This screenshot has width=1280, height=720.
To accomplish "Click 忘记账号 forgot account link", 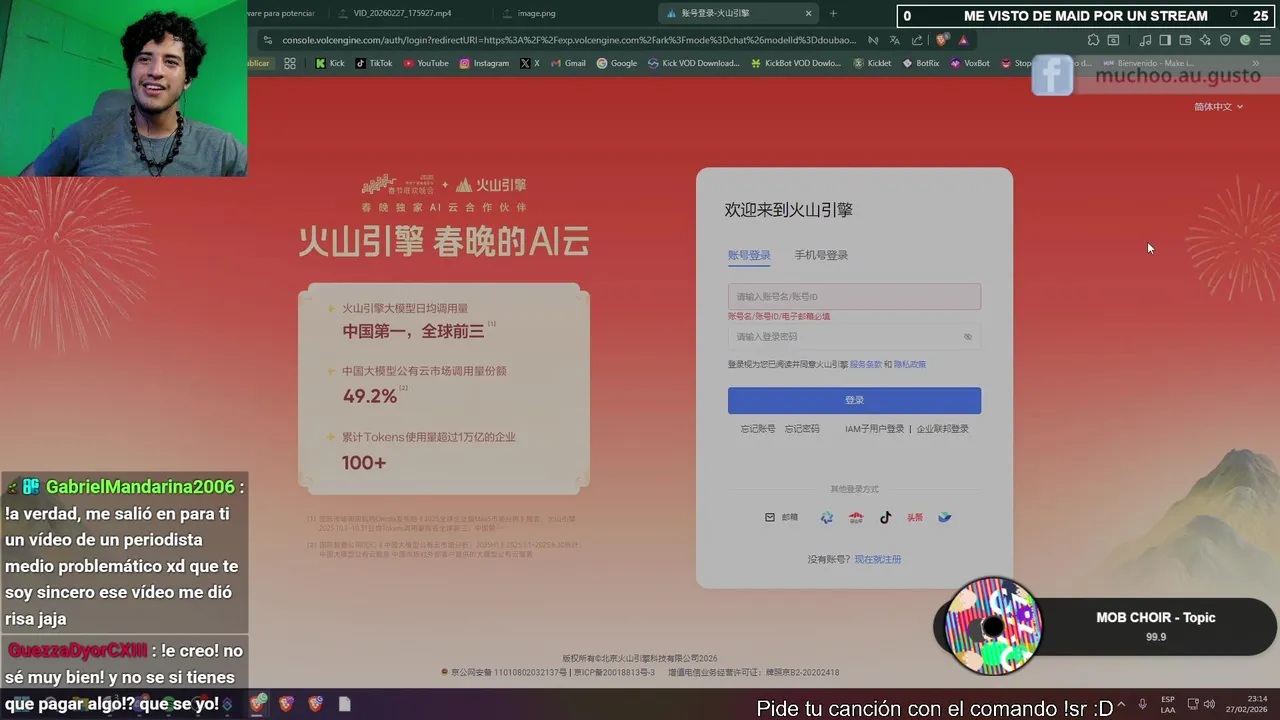I will (757, 429).
